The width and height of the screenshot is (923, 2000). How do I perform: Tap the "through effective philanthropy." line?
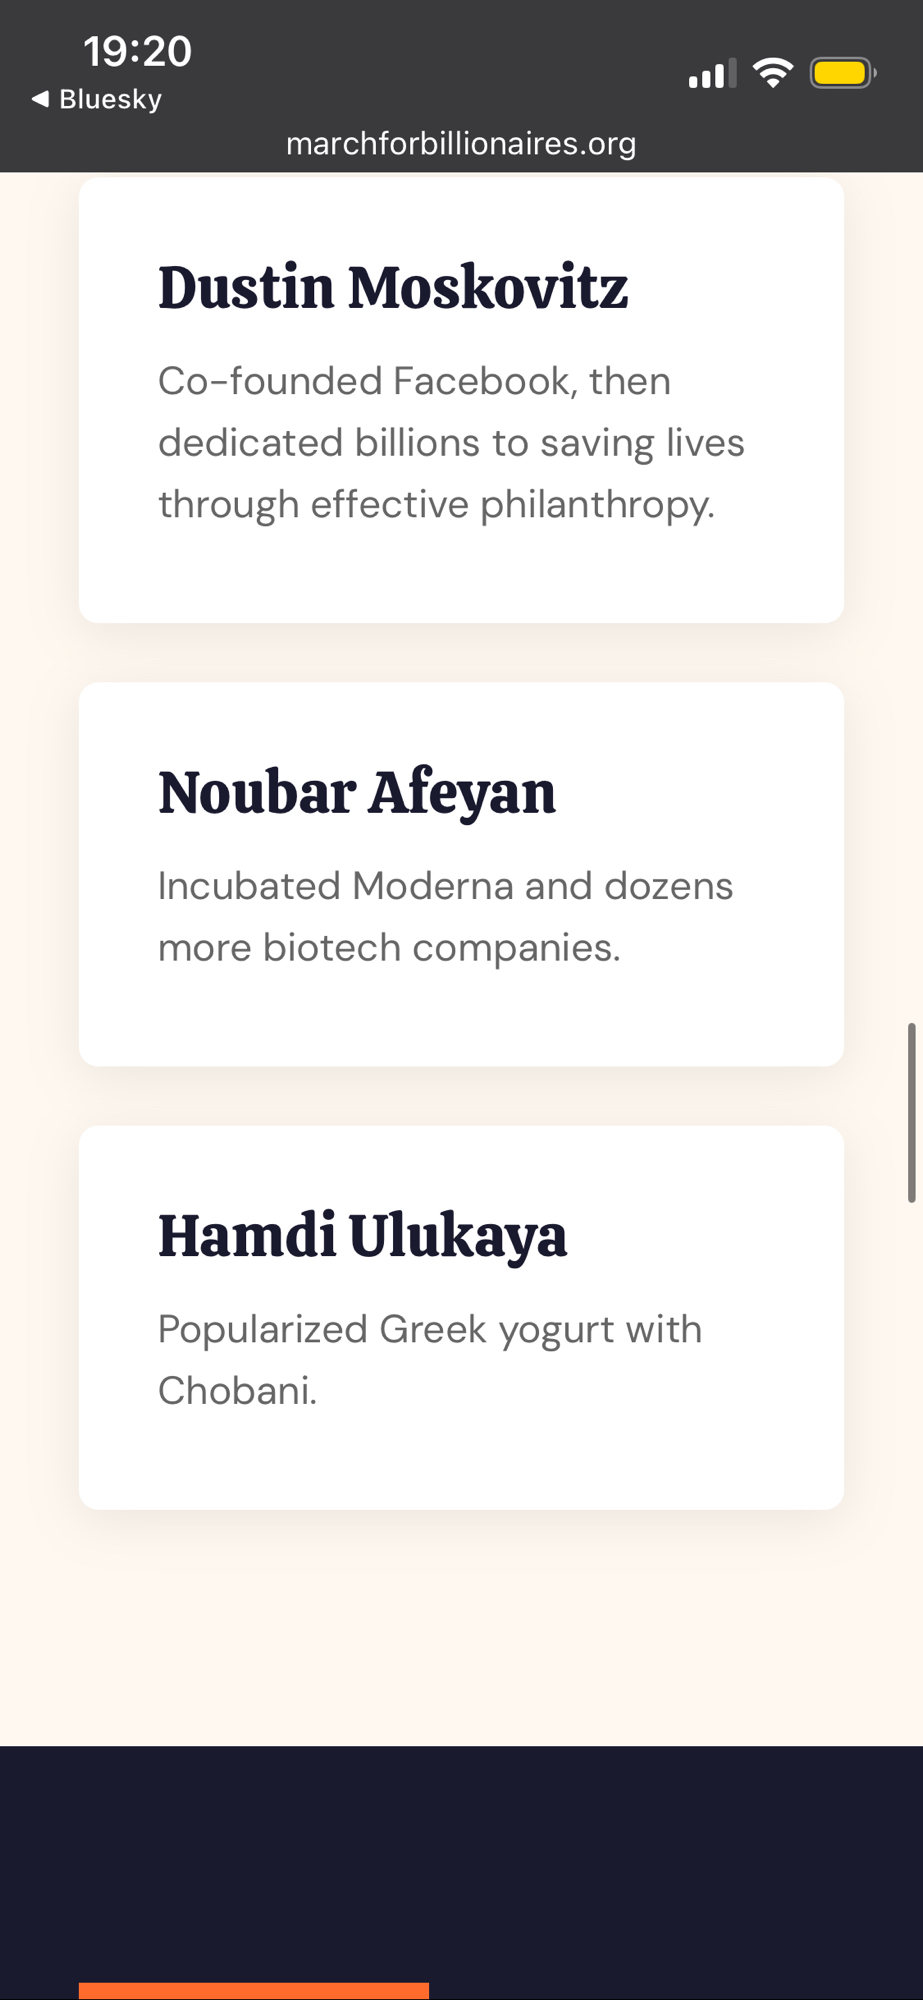pyautogui.click(x=436, y=504)
